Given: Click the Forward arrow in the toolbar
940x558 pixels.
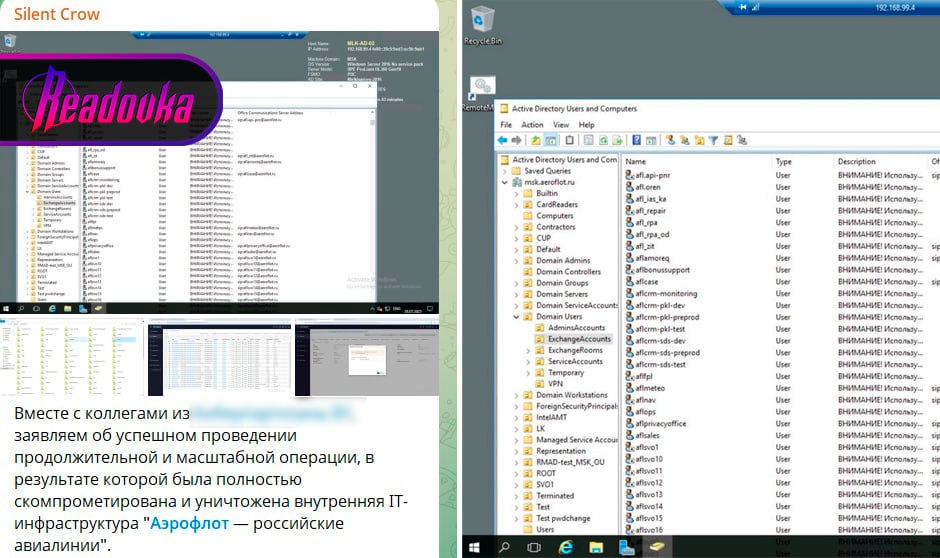Looking at the screenshot, I should click(x=517, y=140).
